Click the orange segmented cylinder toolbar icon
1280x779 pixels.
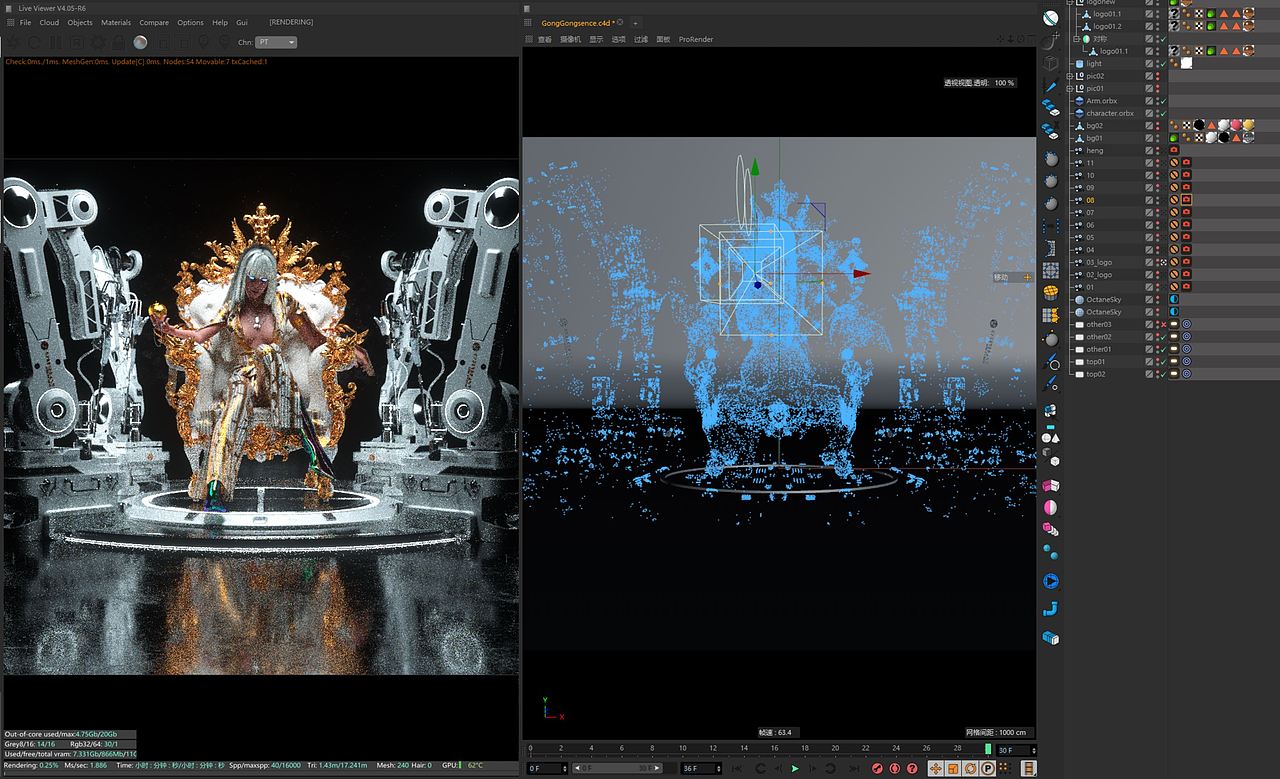coord(1051,293)
